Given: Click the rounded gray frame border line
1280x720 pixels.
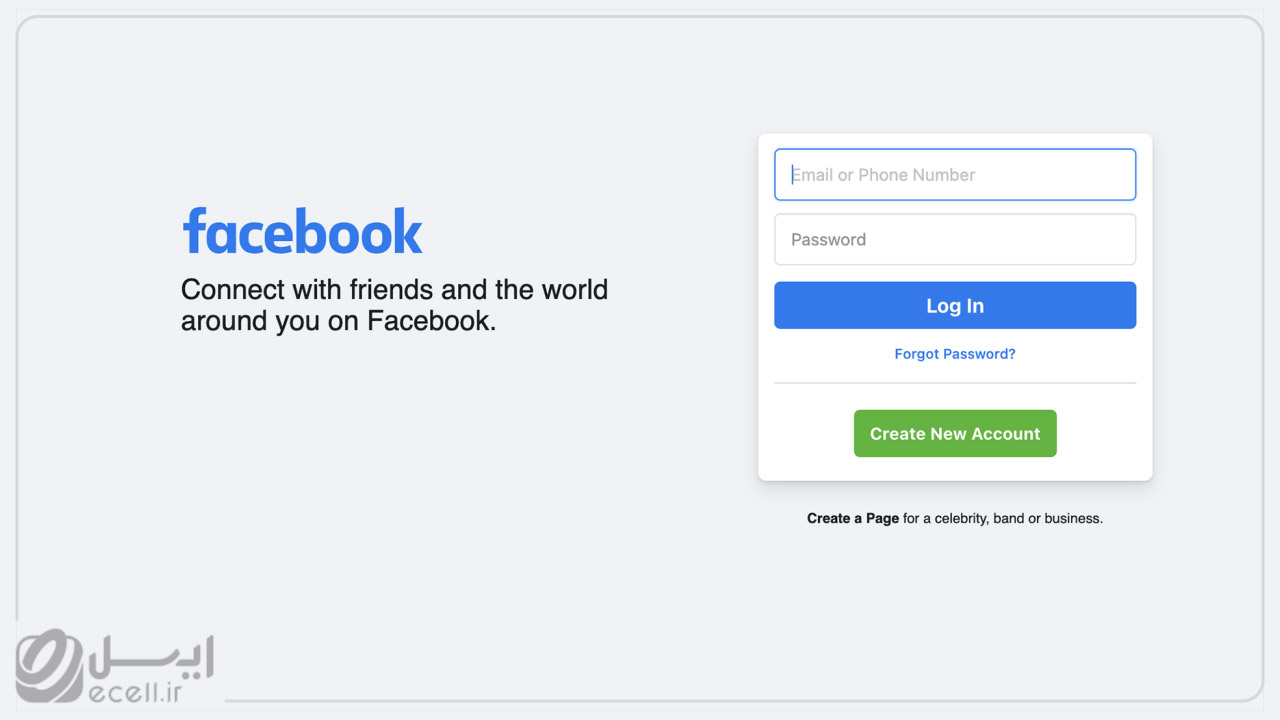Looking at the screenshot, I should tap(640, 17).
